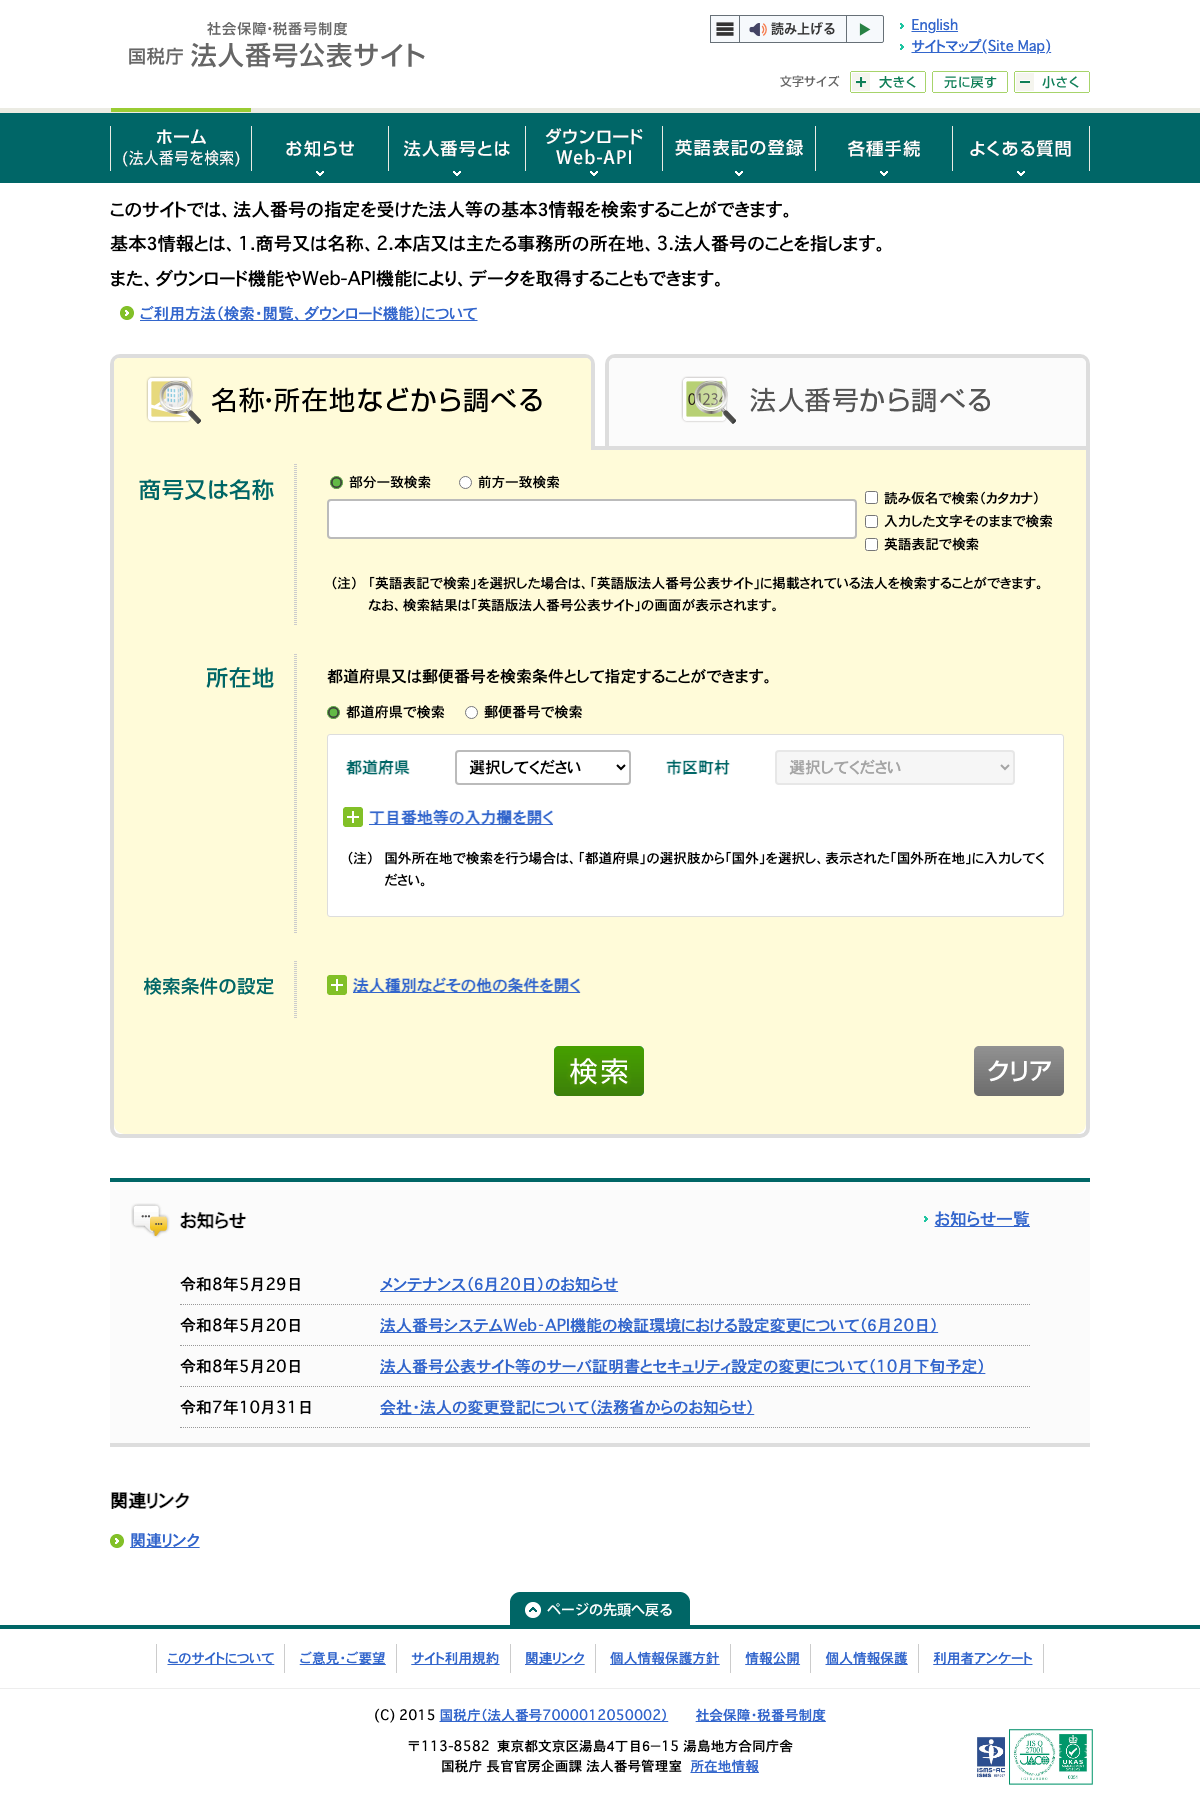Open Web-API検証環境の設定変更 notice link
The height and width of the screenshot is (1803, 1200).
659,1325
